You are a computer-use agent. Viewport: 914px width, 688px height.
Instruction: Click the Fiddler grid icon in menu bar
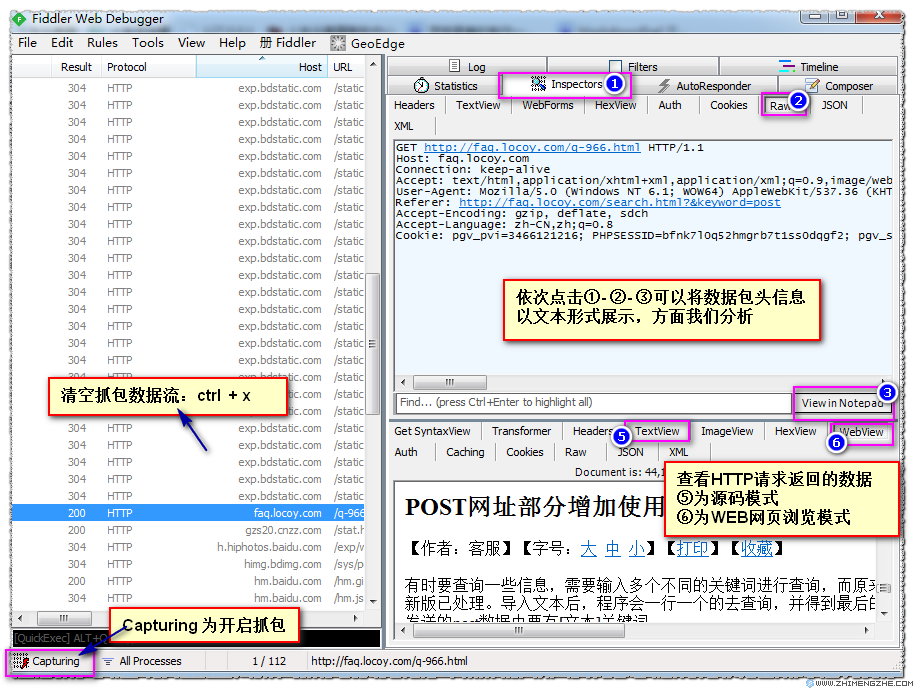[266, 43]
